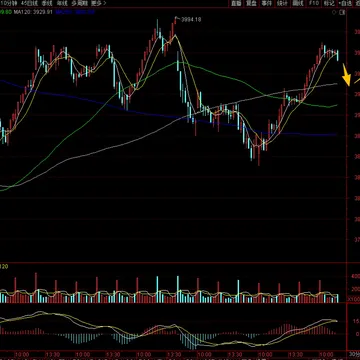Open the 直播 toolbar button
Viewport: 360px width, 360px height.
236,3
